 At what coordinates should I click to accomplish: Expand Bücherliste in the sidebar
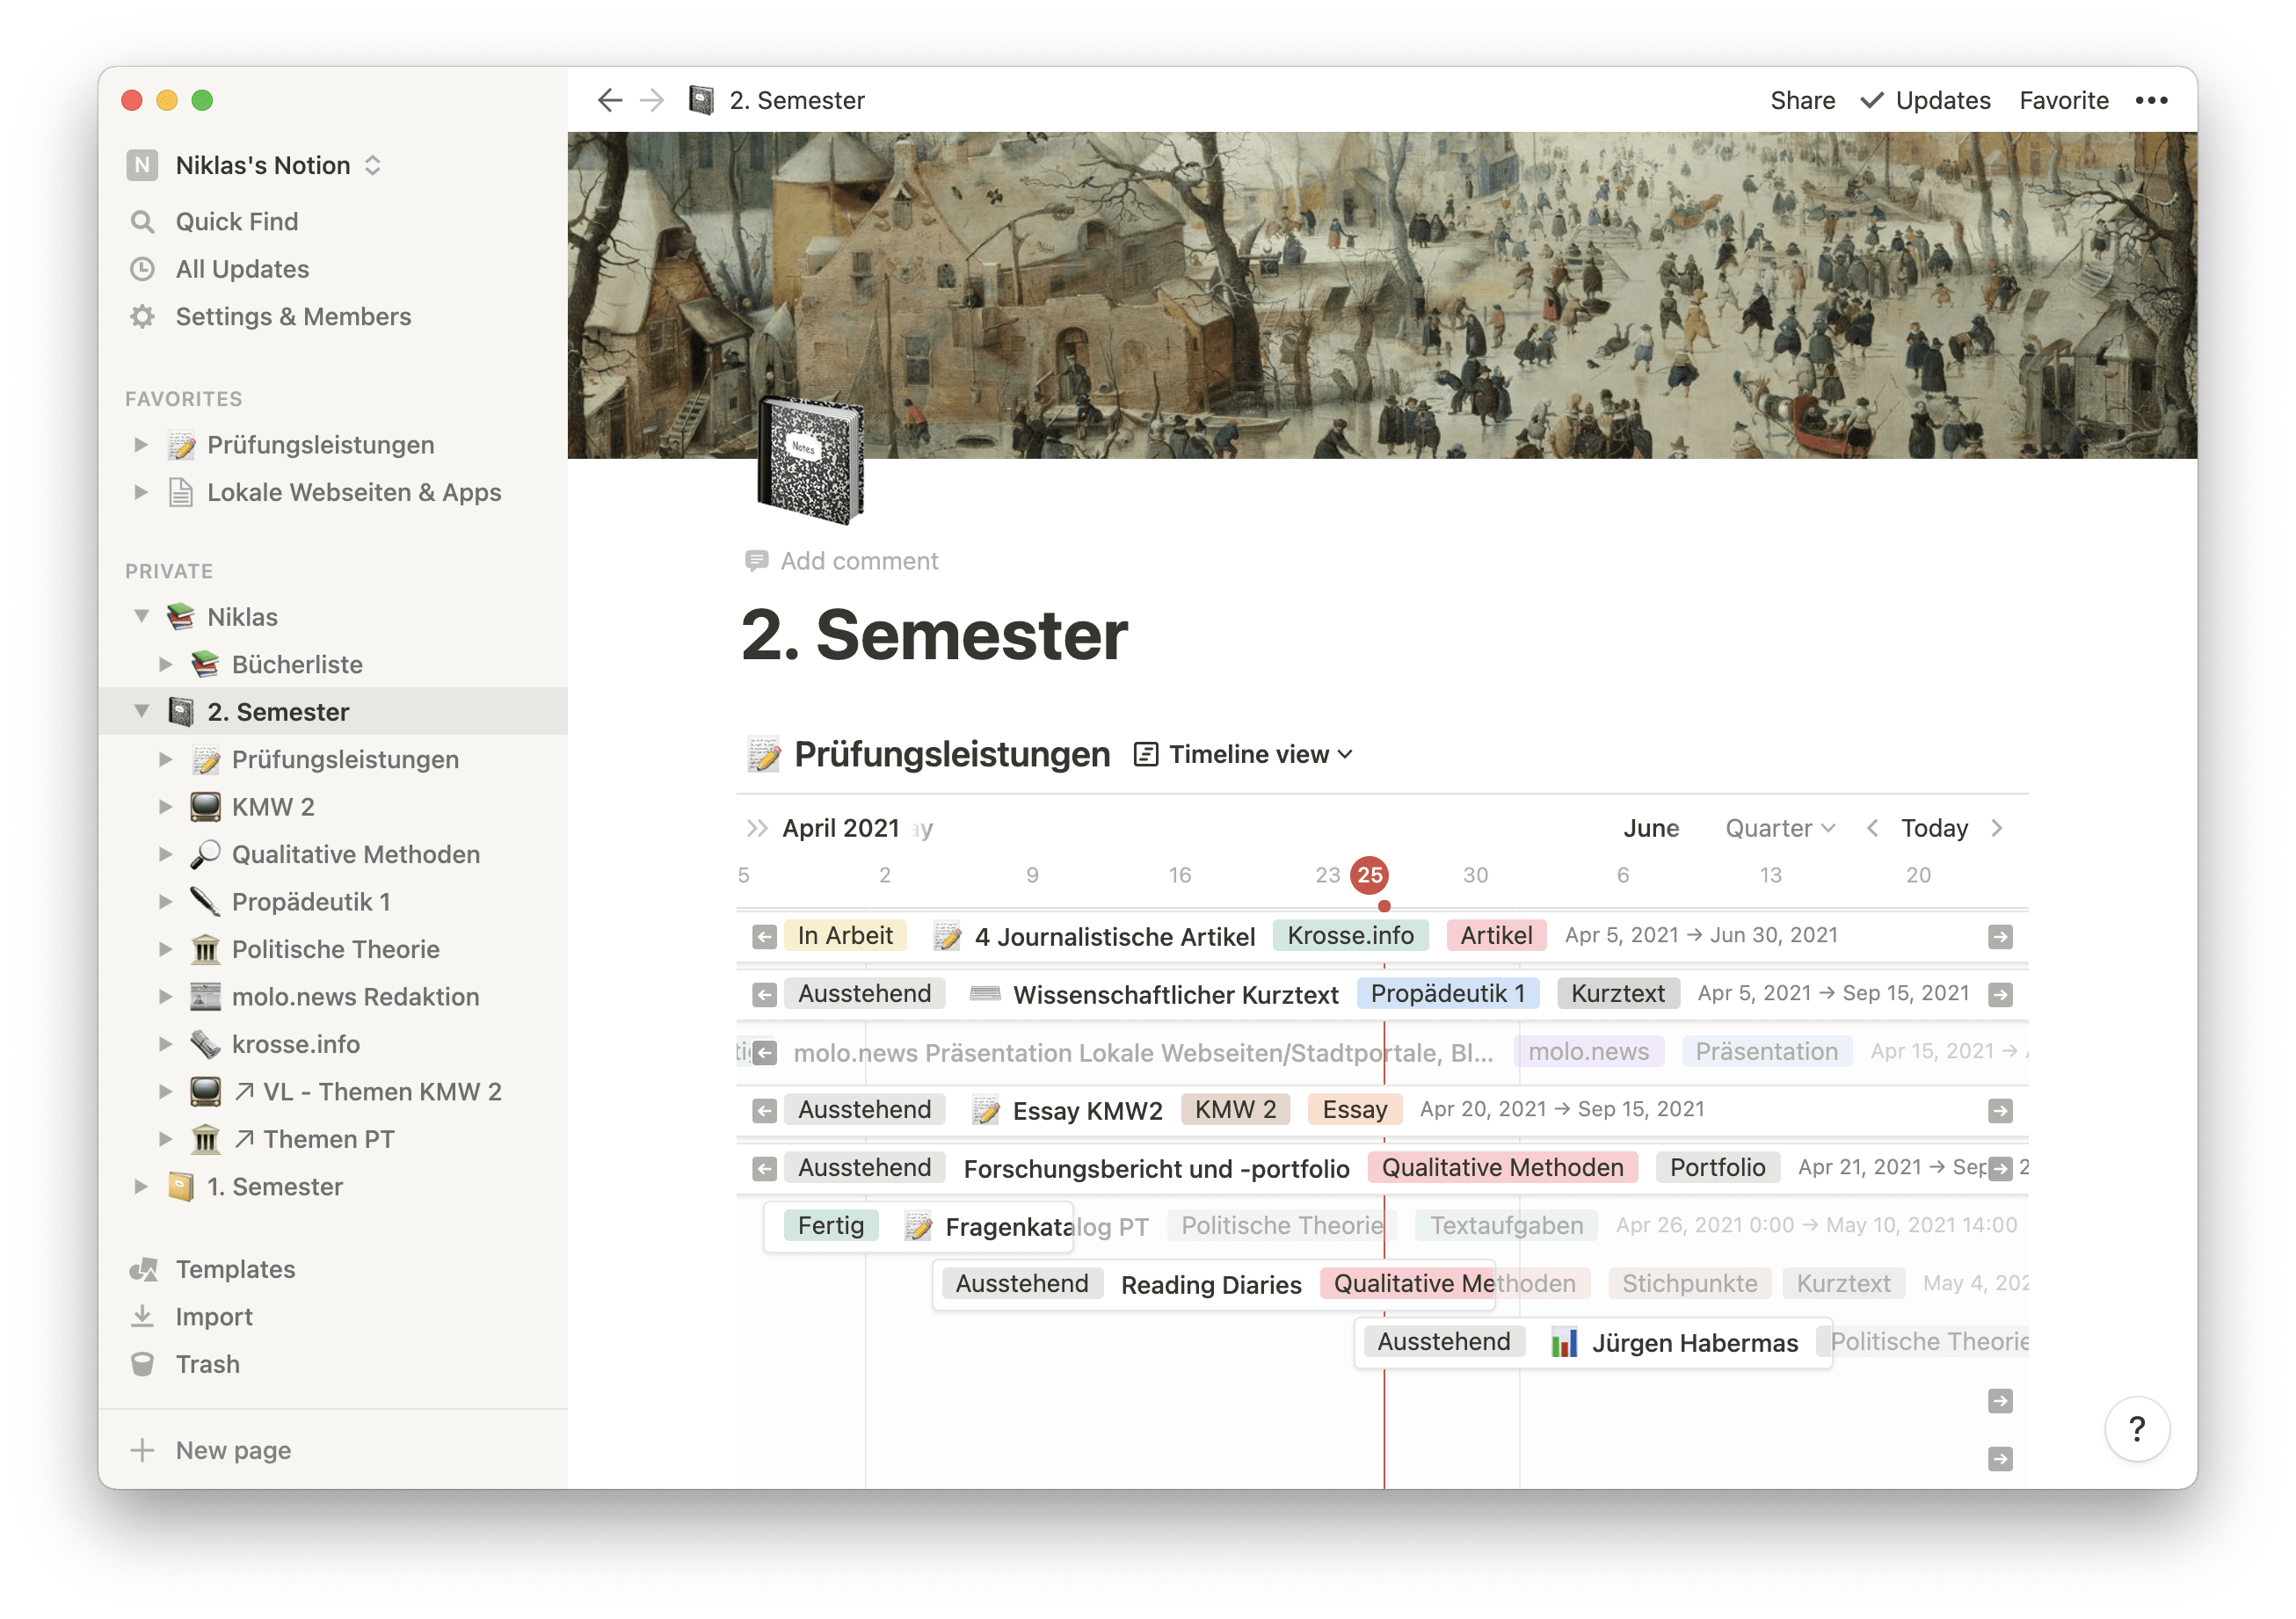click(166, 665)
